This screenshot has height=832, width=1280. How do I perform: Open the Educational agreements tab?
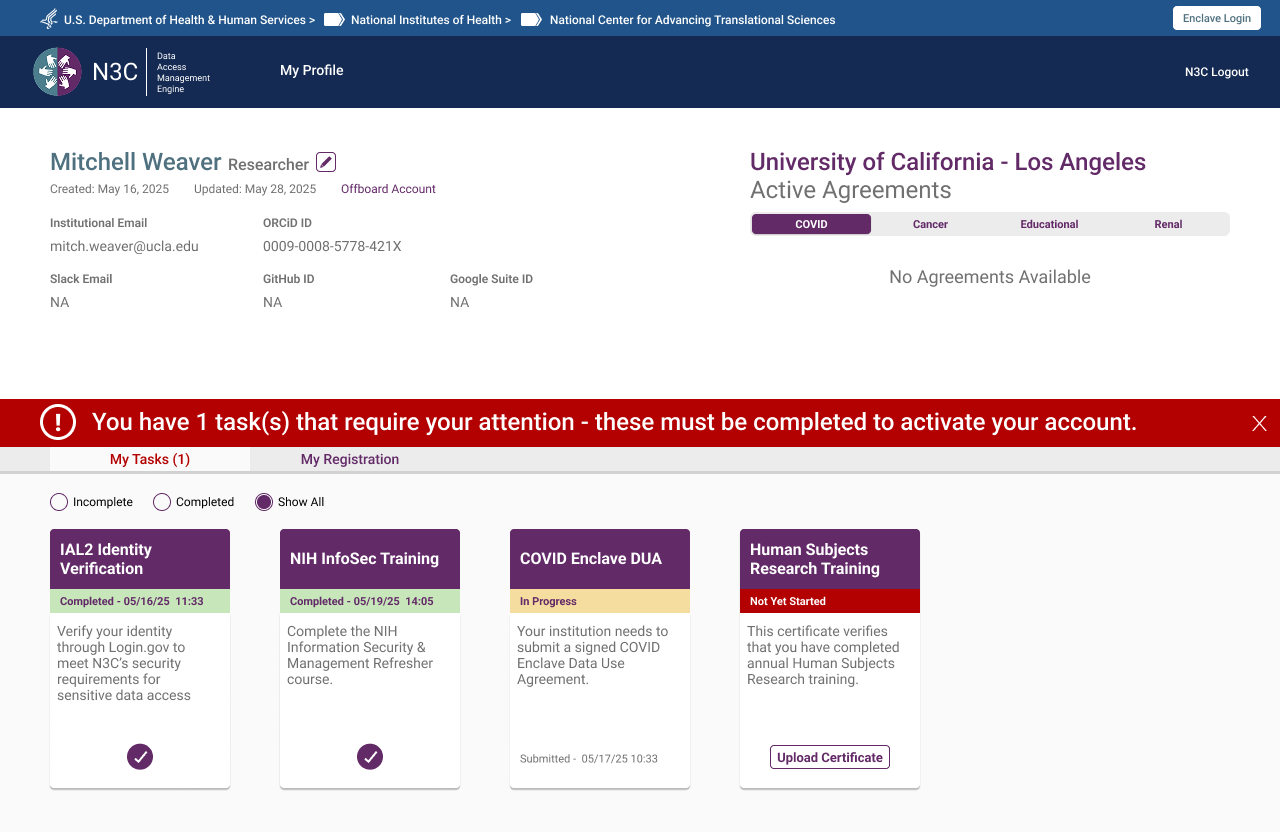click(x=1049, y=224)
